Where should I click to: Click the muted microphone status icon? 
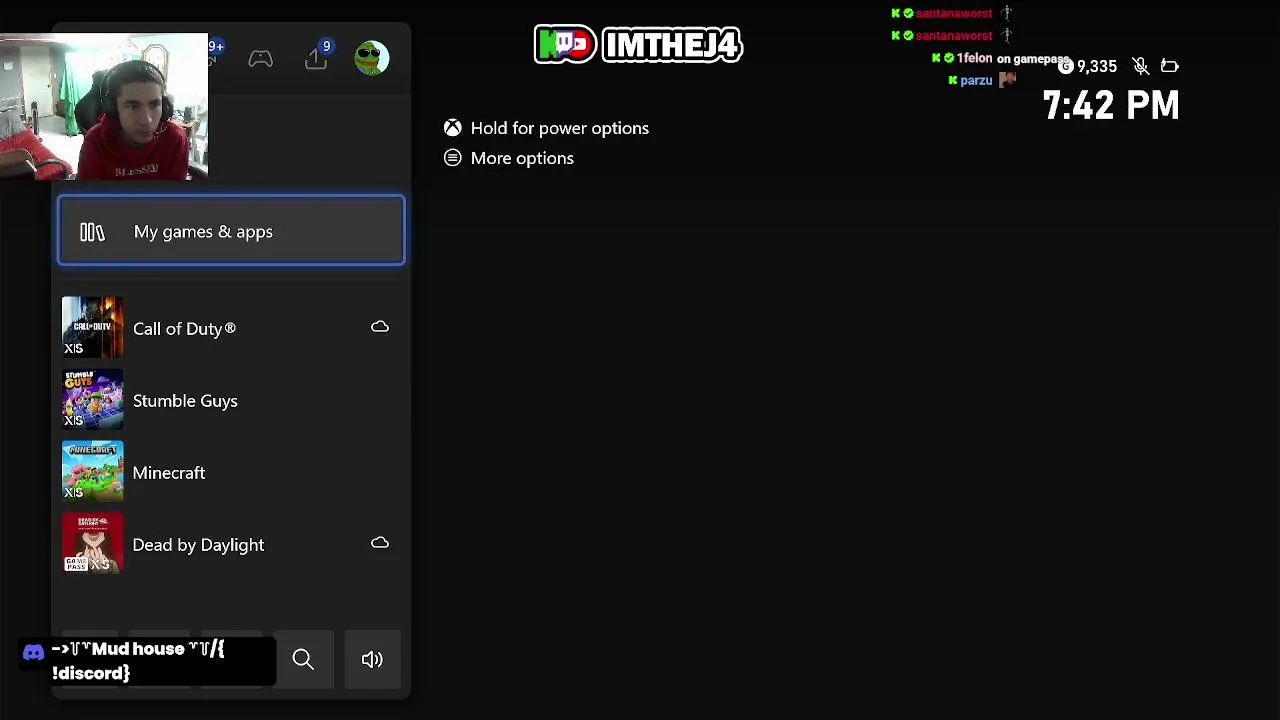tap(1140, 66)
